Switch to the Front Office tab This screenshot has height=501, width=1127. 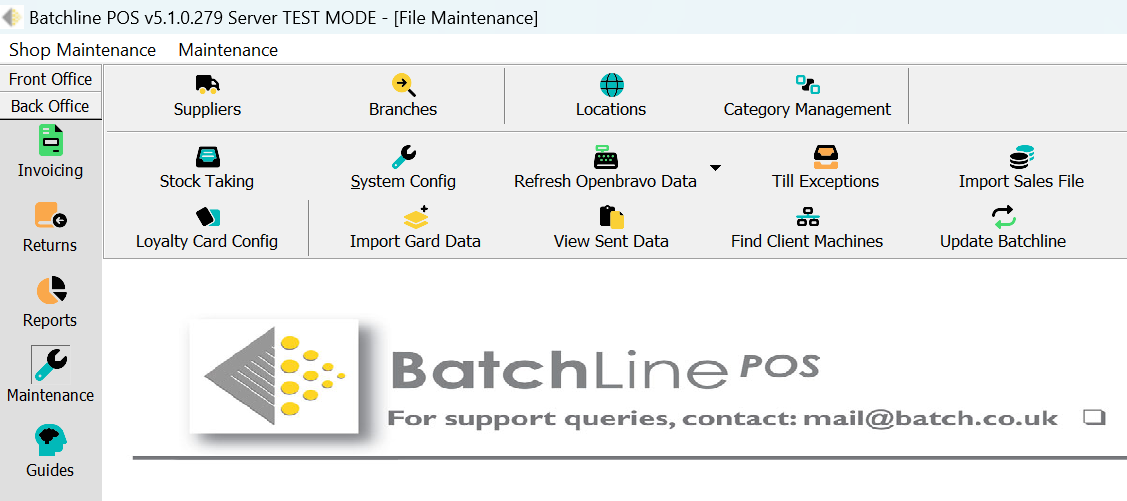click(50, 79)
